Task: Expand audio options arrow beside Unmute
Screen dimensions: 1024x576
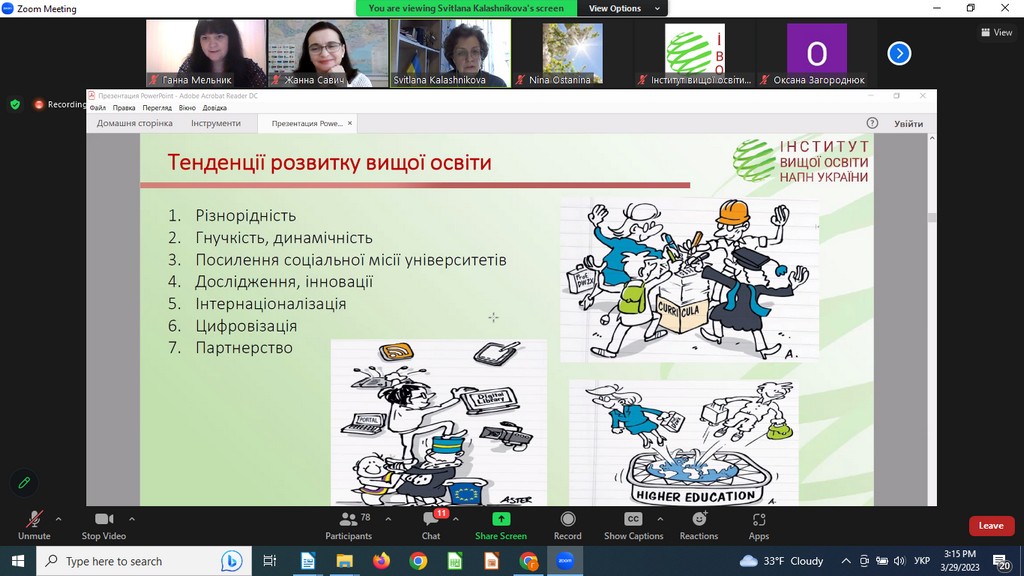Action: click(x=59, y=519)
